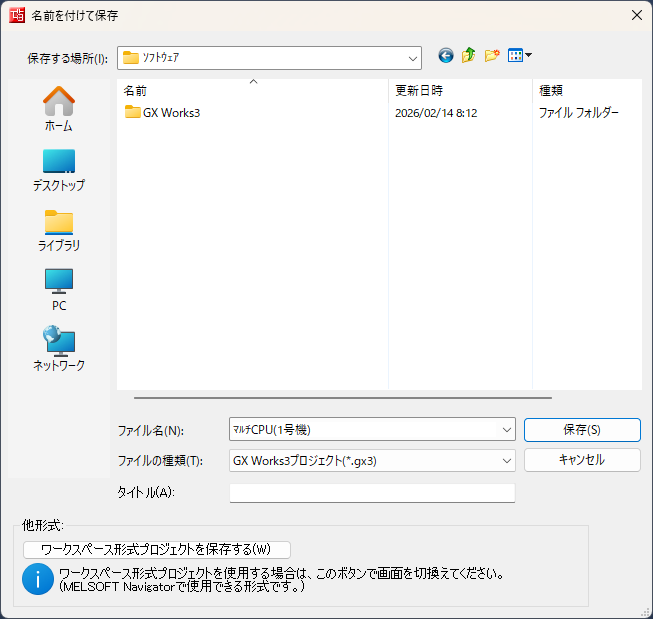Sort by the 名前 column header

(x=253, y=90)
